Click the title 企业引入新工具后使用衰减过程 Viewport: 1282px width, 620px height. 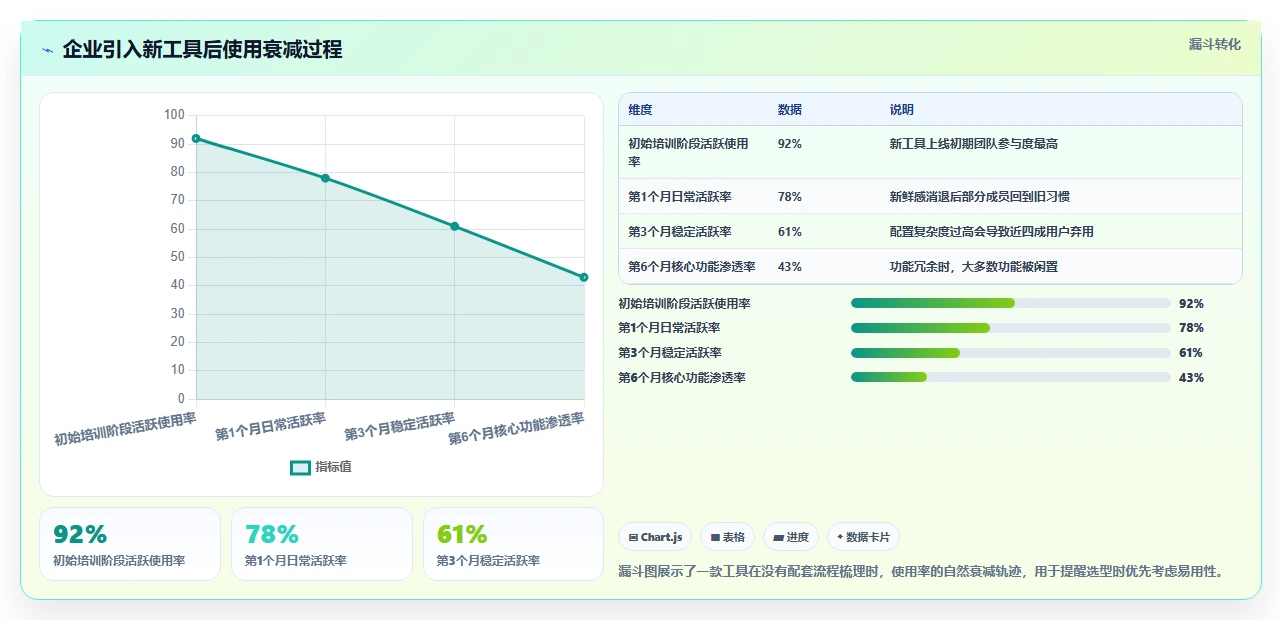(202, 49)
